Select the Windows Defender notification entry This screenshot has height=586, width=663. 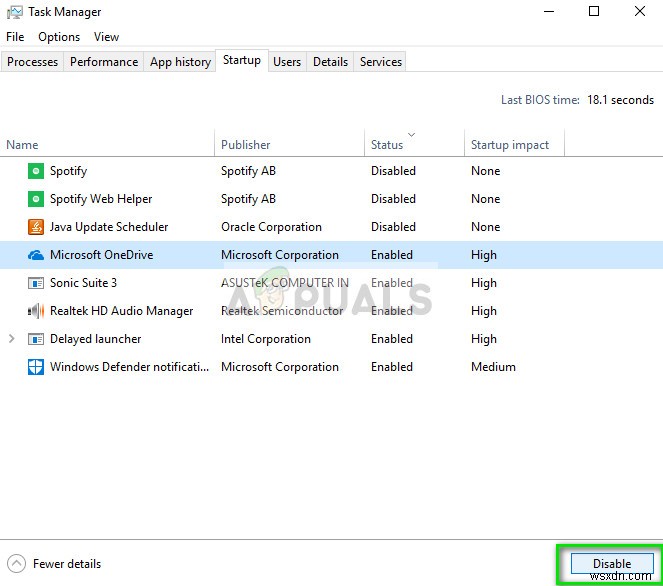[x=129, y=367]
